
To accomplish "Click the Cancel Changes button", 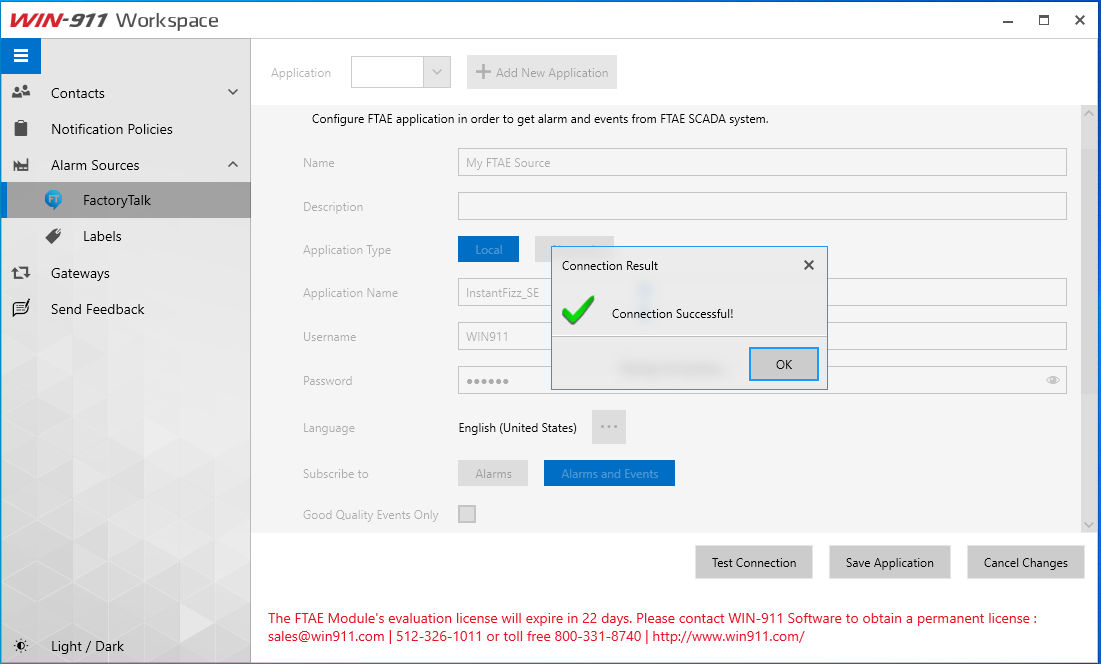I will [1025, 562].
